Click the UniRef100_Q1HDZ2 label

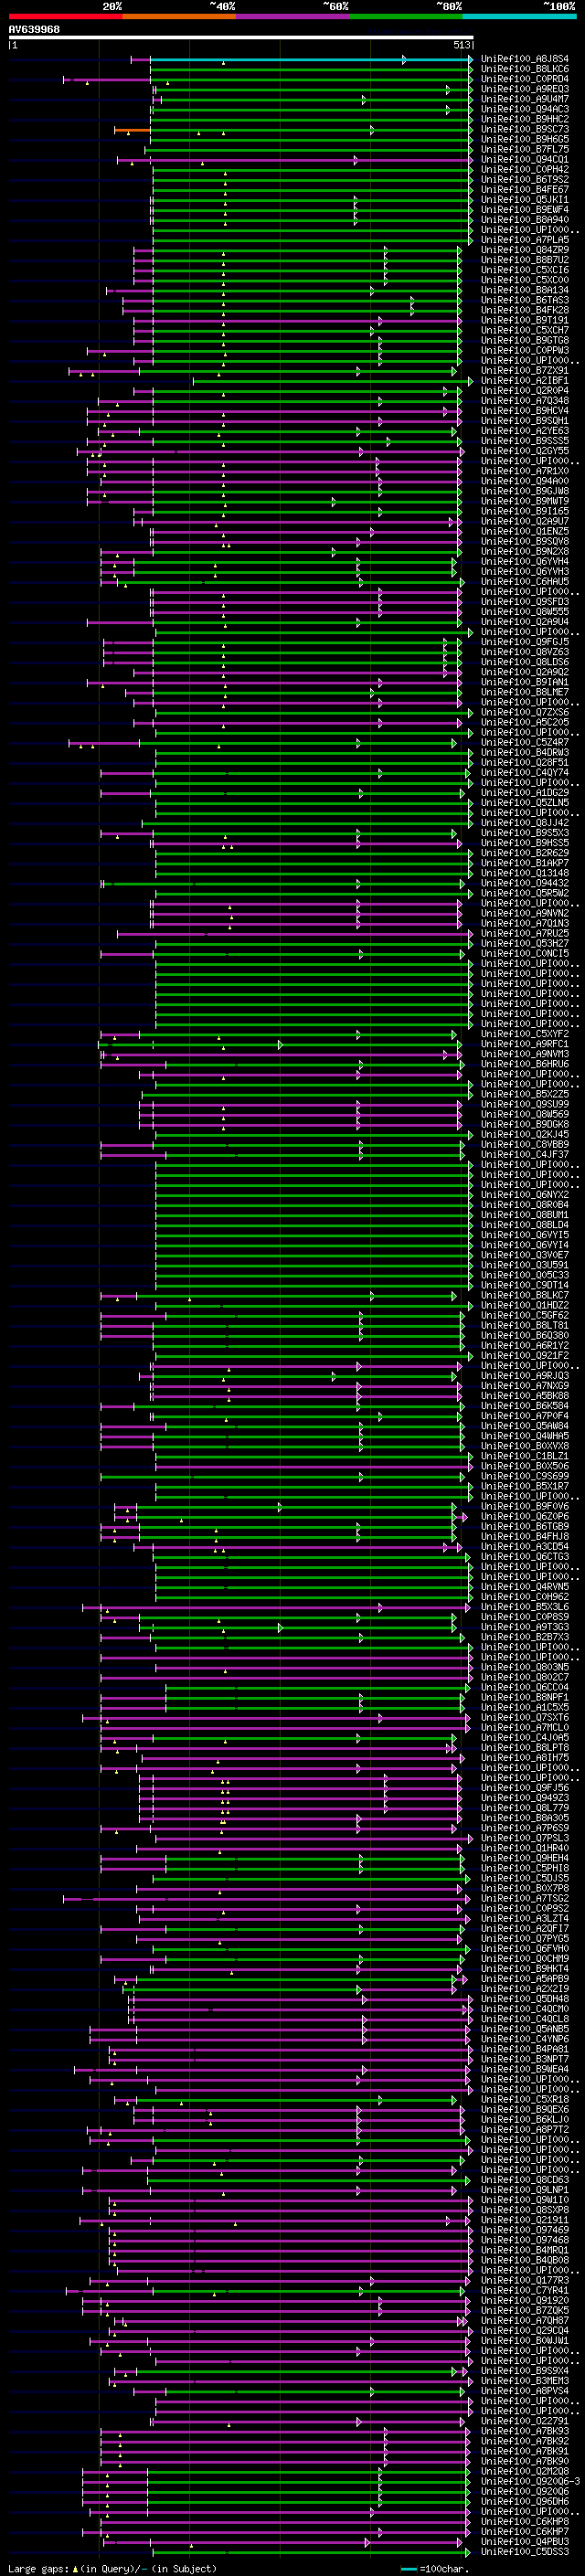(524, 1305)
